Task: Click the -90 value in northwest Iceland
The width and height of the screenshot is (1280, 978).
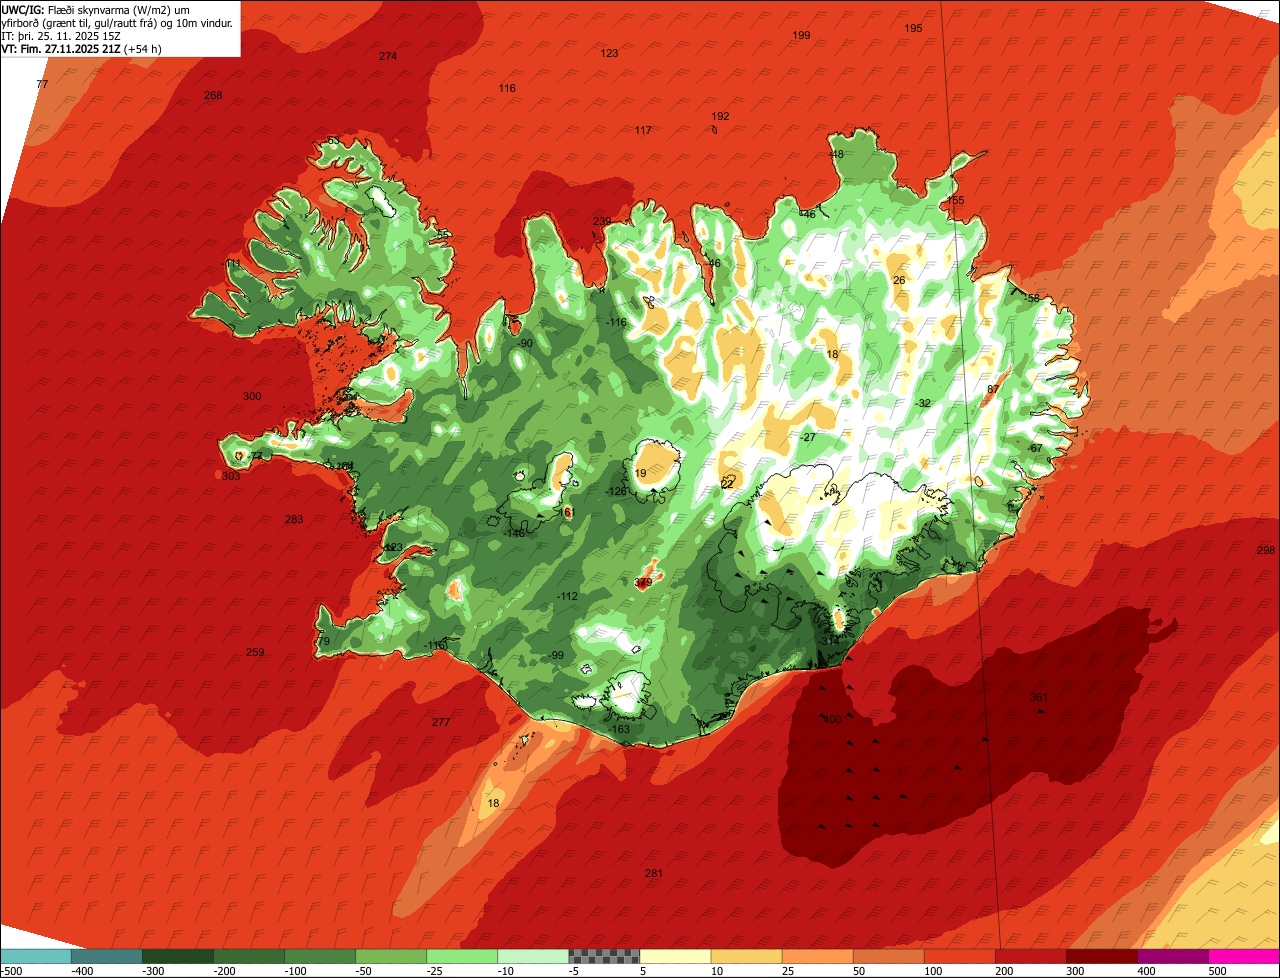Action: (x=524, y=343)
